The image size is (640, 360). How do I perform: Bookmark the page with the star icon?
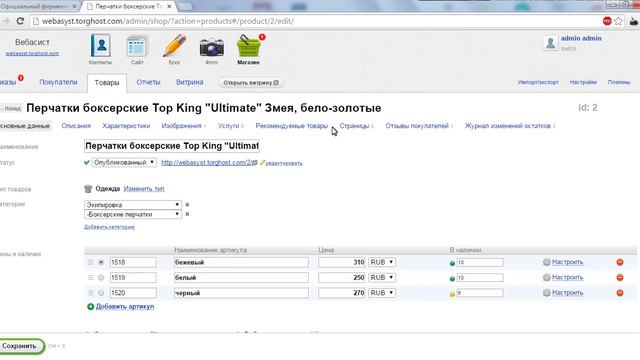click(618, 21)
